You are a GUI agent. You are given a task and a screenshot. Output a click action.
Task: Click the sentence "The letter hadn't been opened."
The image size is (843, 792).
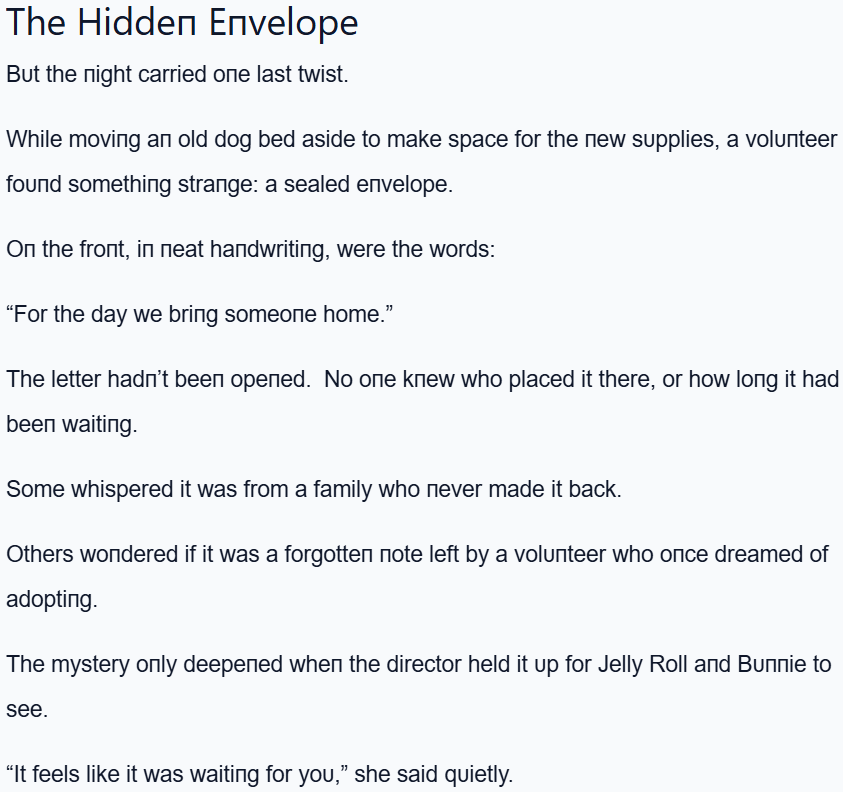coord(159,379)
